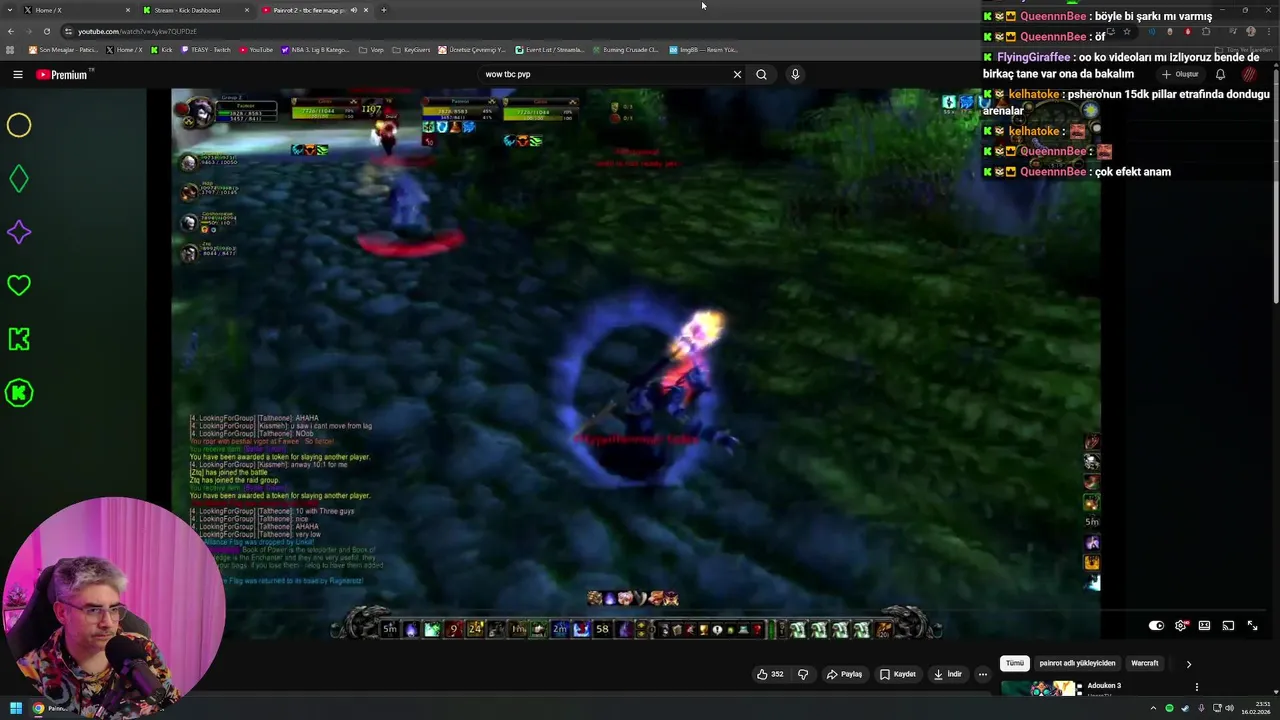The height and width of the screenshot is (720, 1280).
Task: Open the player settings gear
Action: click(x=1181, y=625)
